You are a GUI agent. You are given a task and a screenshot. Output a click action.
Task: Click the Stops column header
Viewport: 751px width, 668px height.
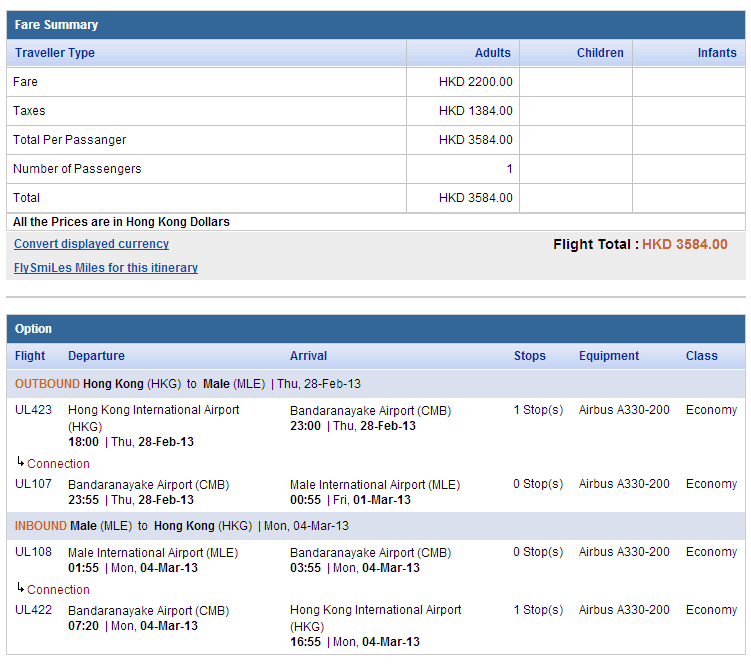pyautogui.click(x=530, y=356)
